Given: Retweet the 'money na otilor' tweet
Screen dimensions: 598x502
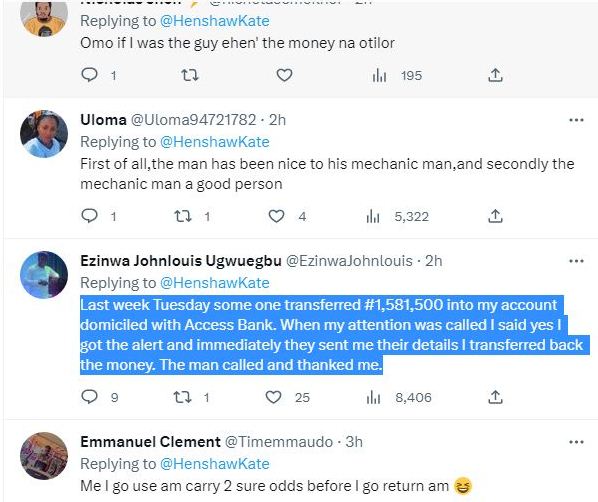Looking at the screenshot, I should coord(190,75).
